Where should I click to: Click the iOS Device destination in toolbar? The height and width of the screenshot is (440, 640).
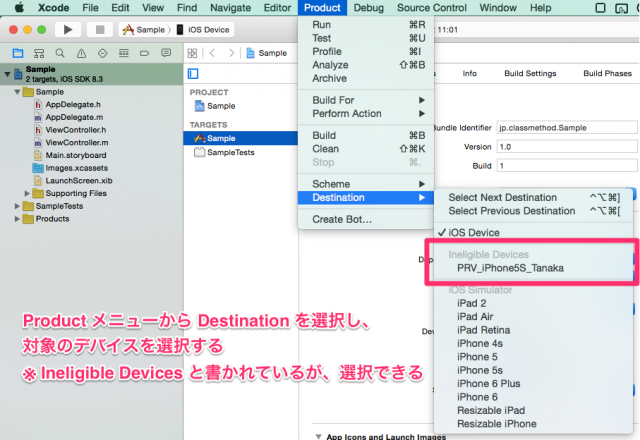203,30
